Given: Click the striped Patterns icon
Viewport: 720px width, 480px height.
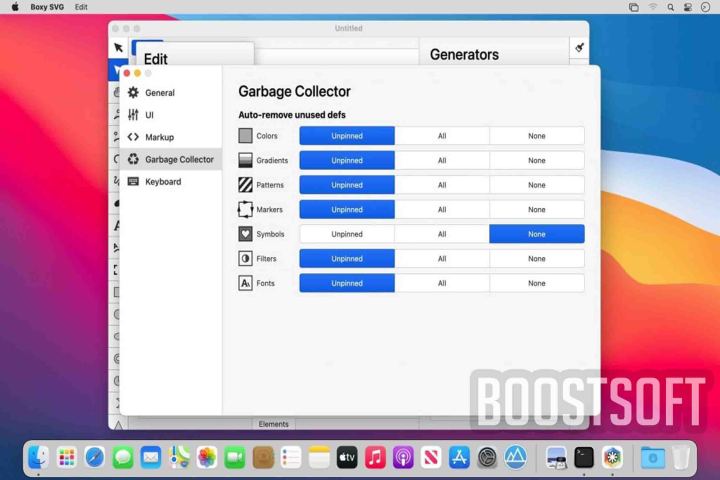Looking at the screenshot, I should pyautogui.click(x=245, y=185).
